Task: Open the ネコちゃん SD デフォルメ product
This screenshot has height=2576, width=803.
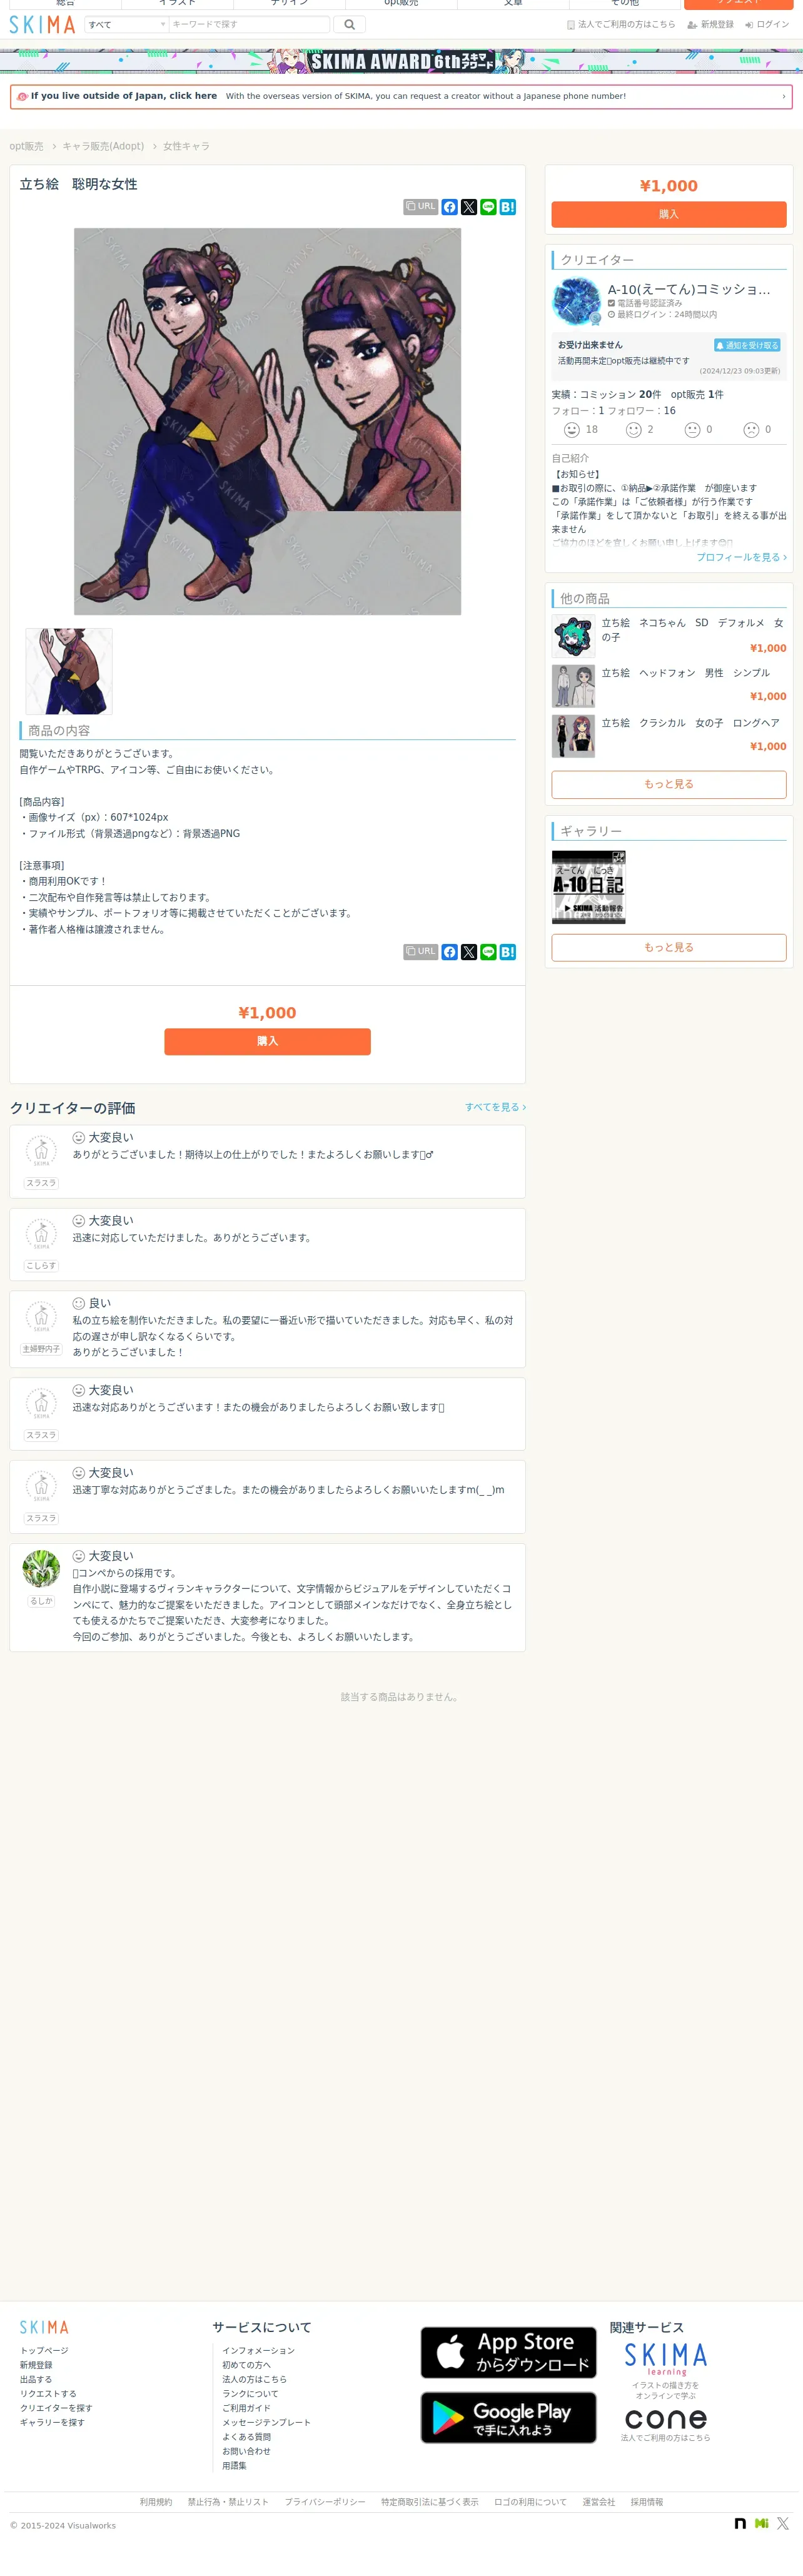Action: tap(669, 635)
